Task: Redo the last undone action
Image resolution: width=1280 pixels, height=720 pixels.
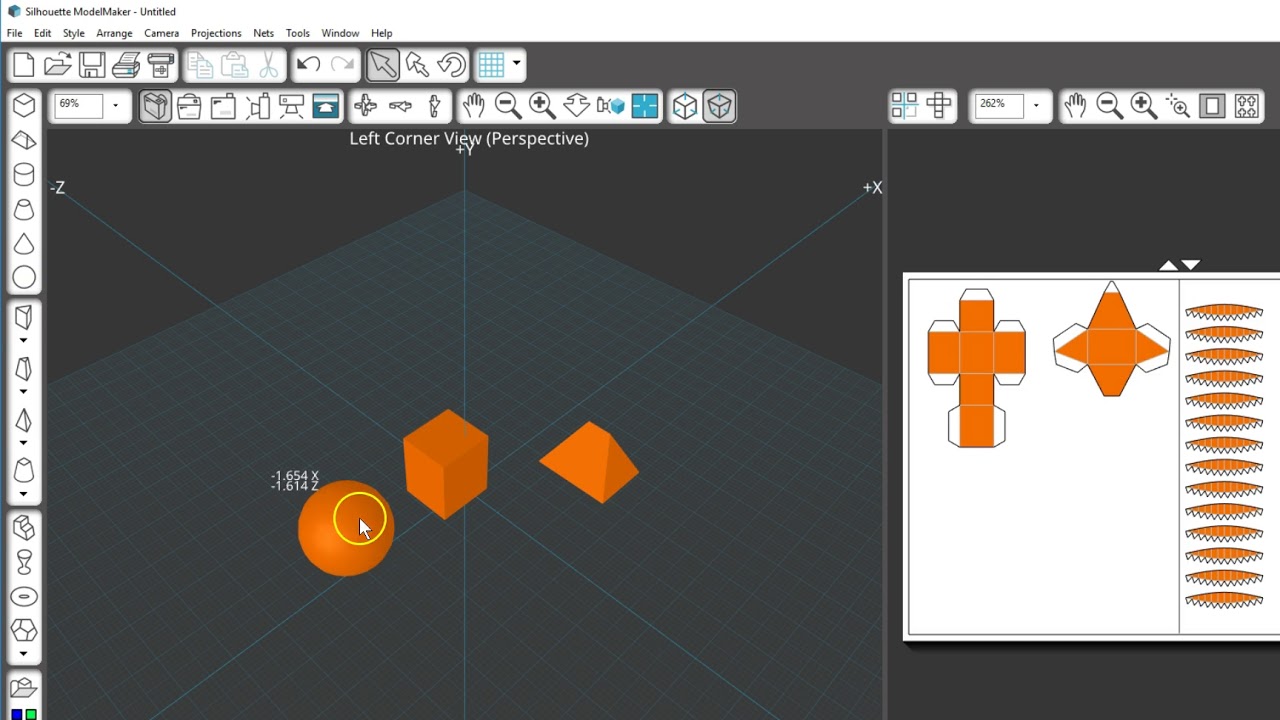Action: pyautogui.click(x=342, y=65)
